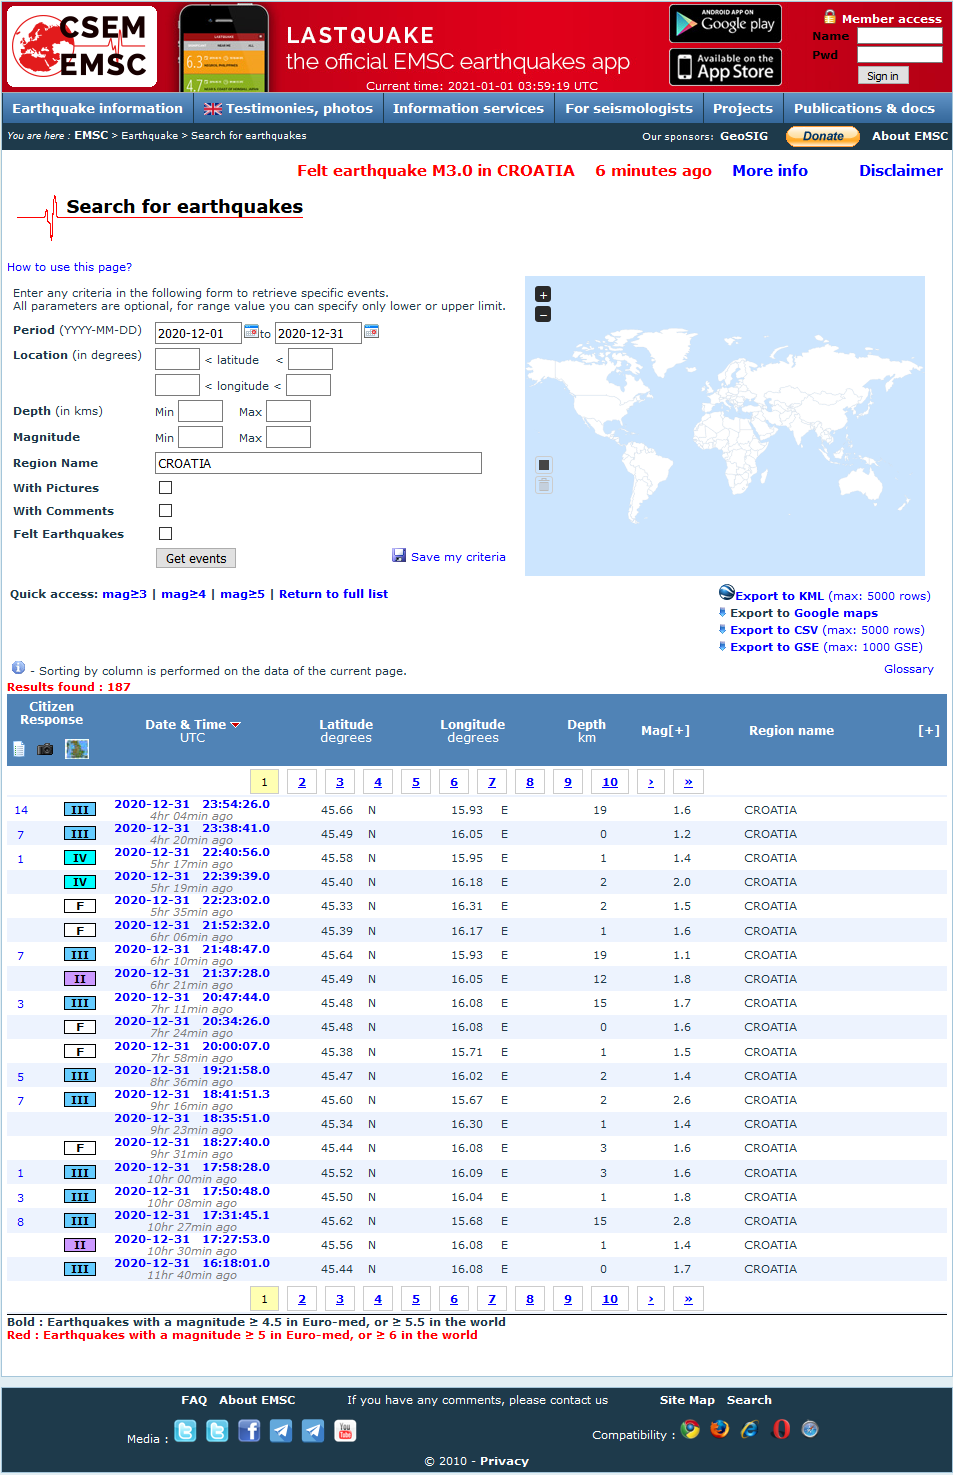Viewport: 953px width, 1475px height.
Task: Click the member Name input field
Action: tap(900, 36)
